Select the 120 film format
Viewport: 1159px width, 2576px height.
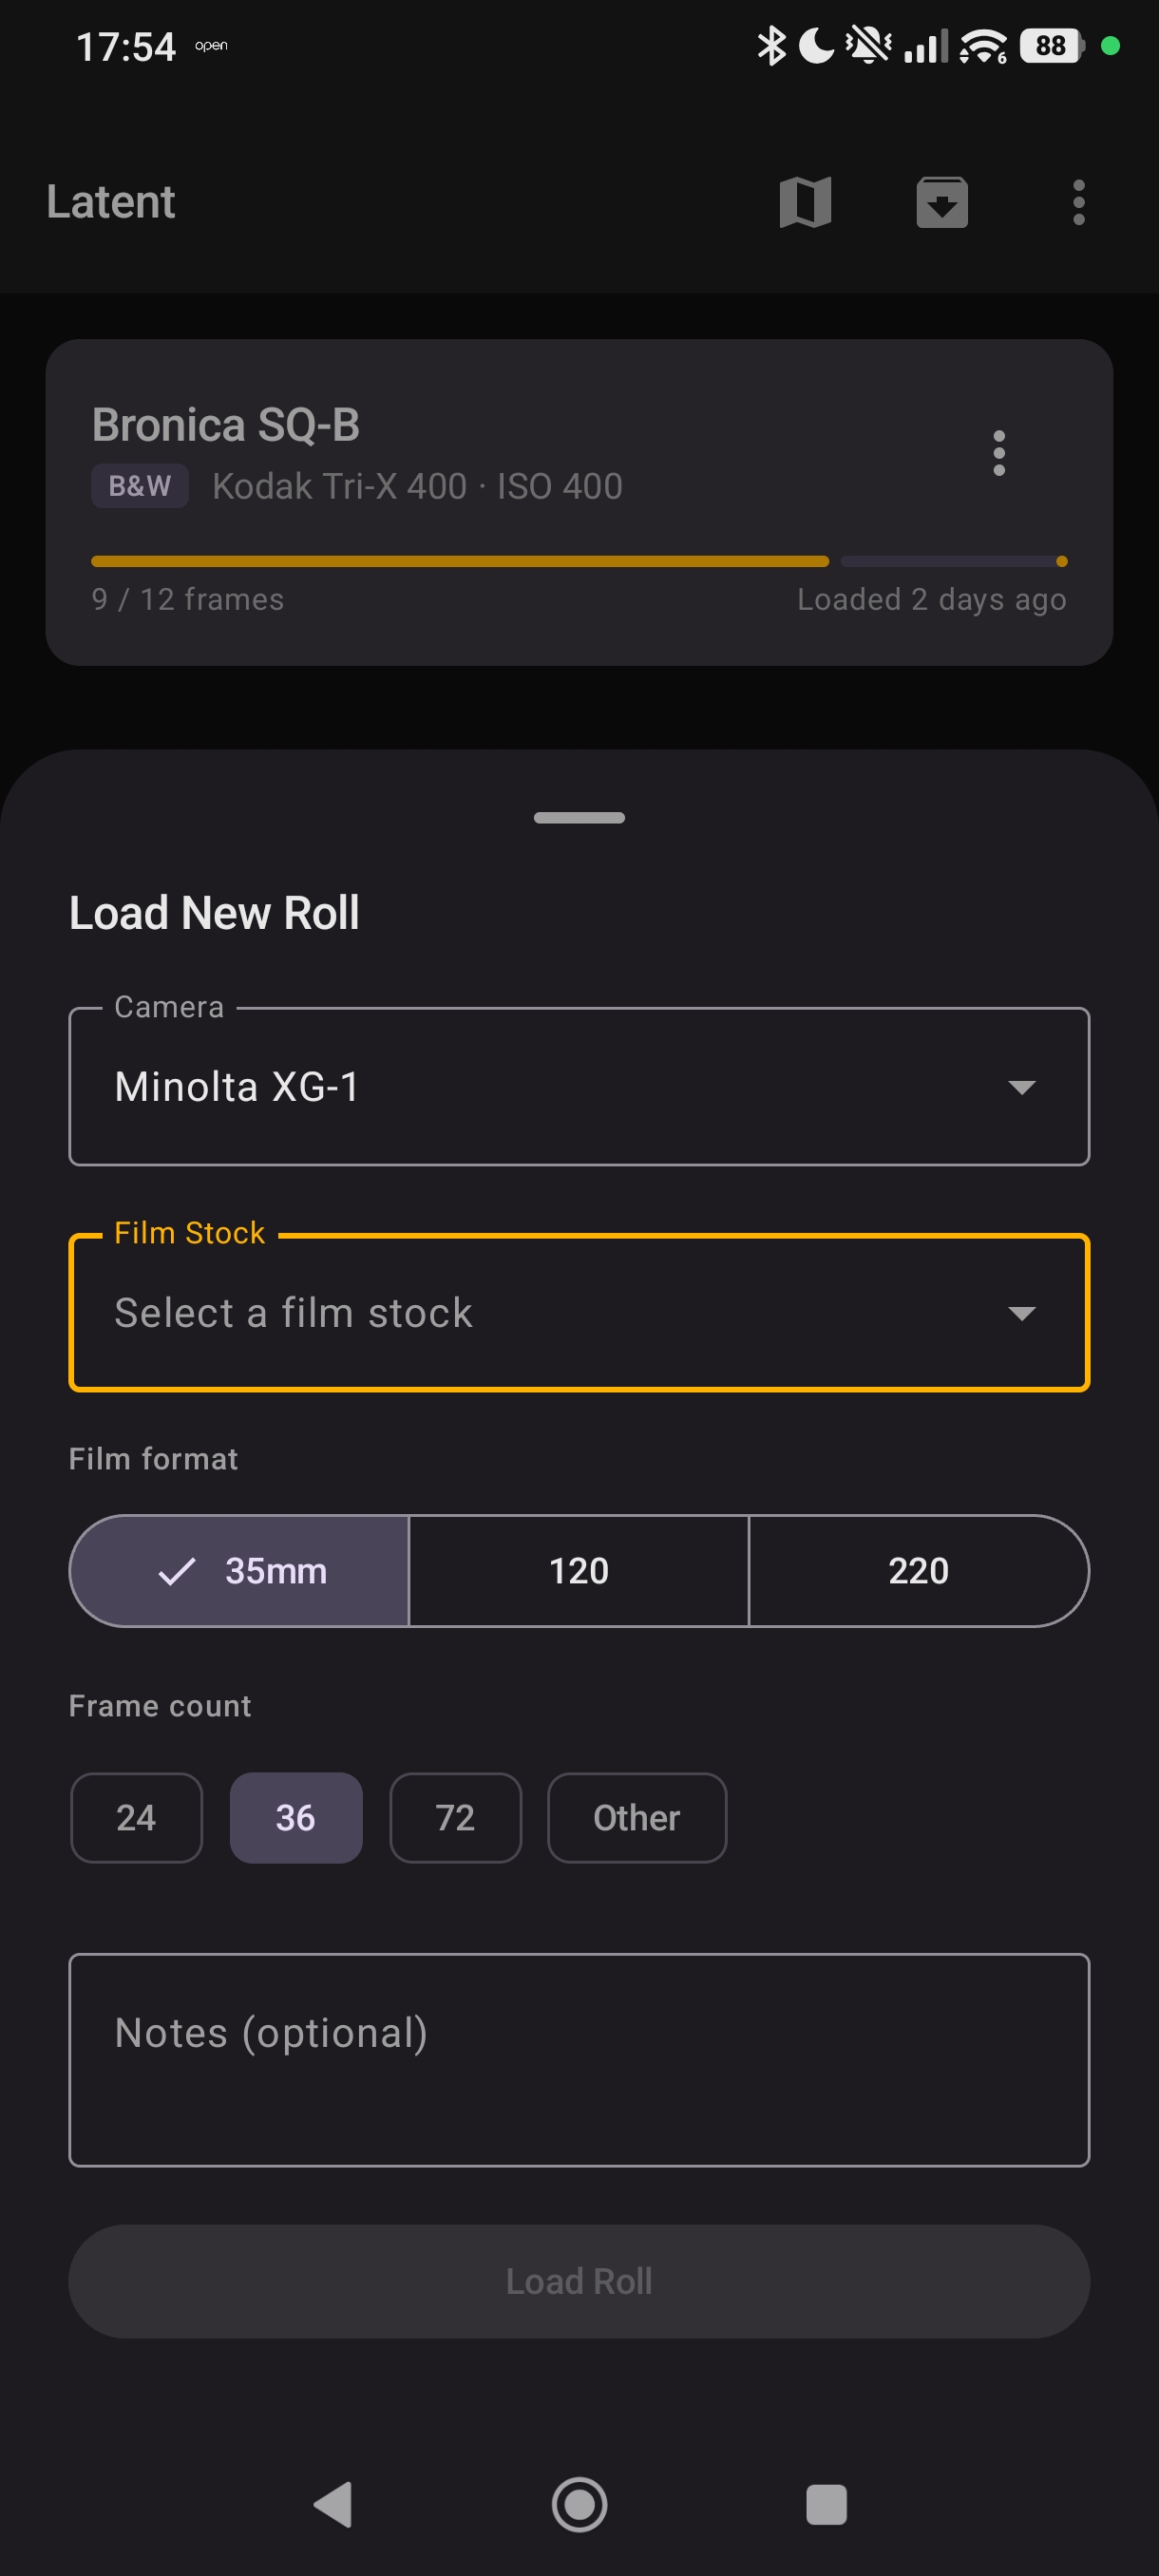pos(578,1570)
